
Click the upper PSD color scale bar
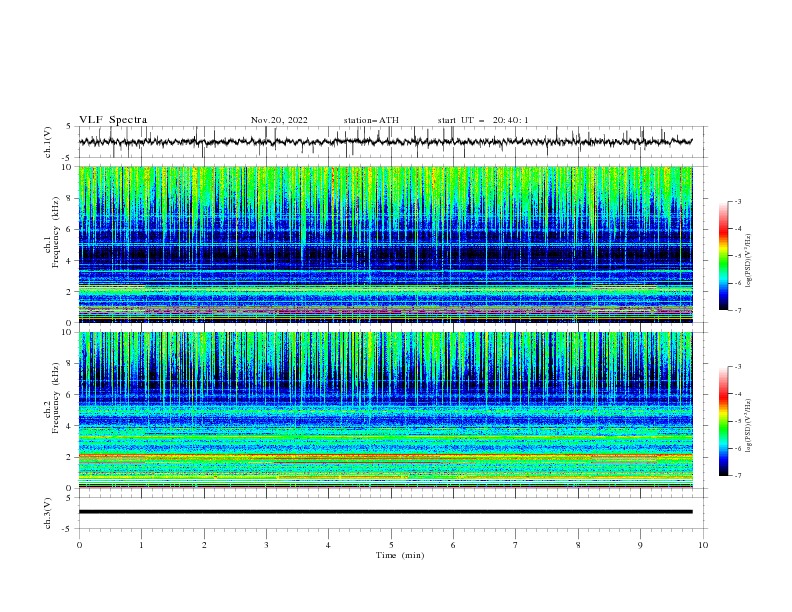pos(723,256)
